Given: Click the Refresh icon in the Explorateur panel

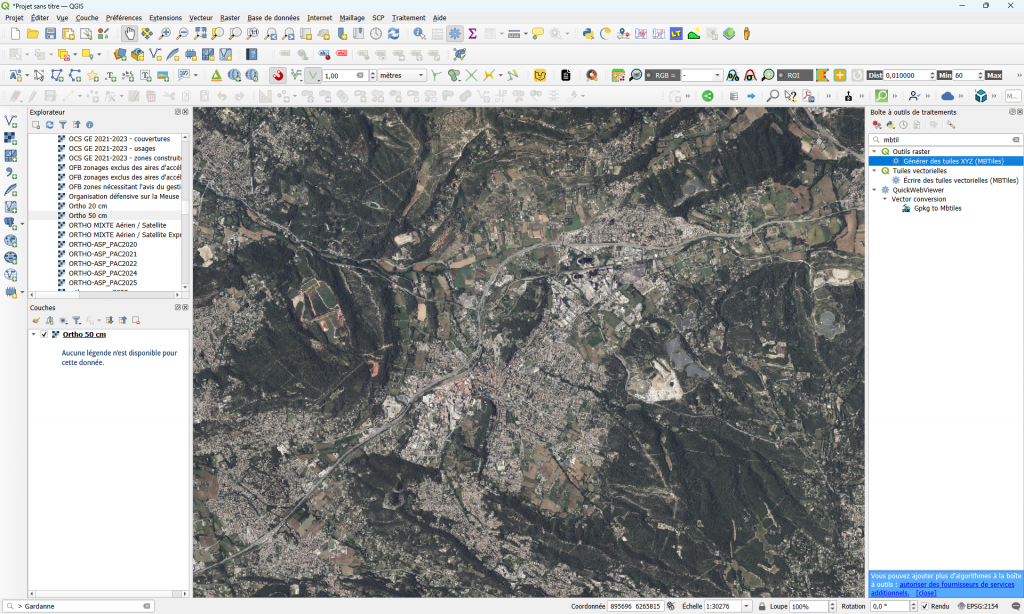Looking at the screenshot, I should 49,125.
